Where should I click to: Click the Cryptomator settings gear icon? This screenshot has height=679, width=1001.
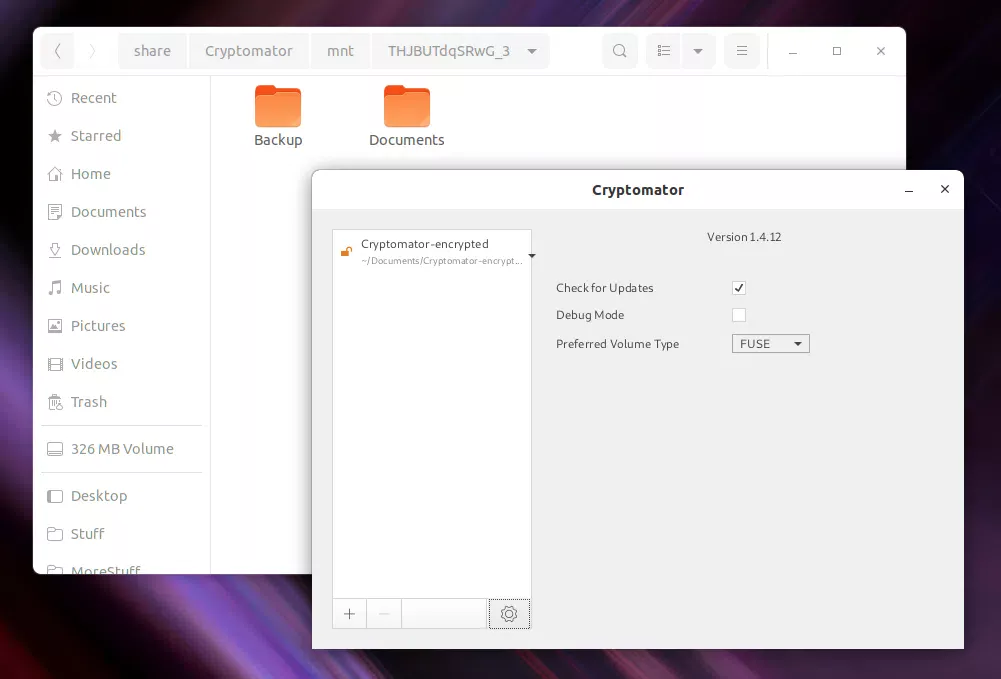point(509,614)
